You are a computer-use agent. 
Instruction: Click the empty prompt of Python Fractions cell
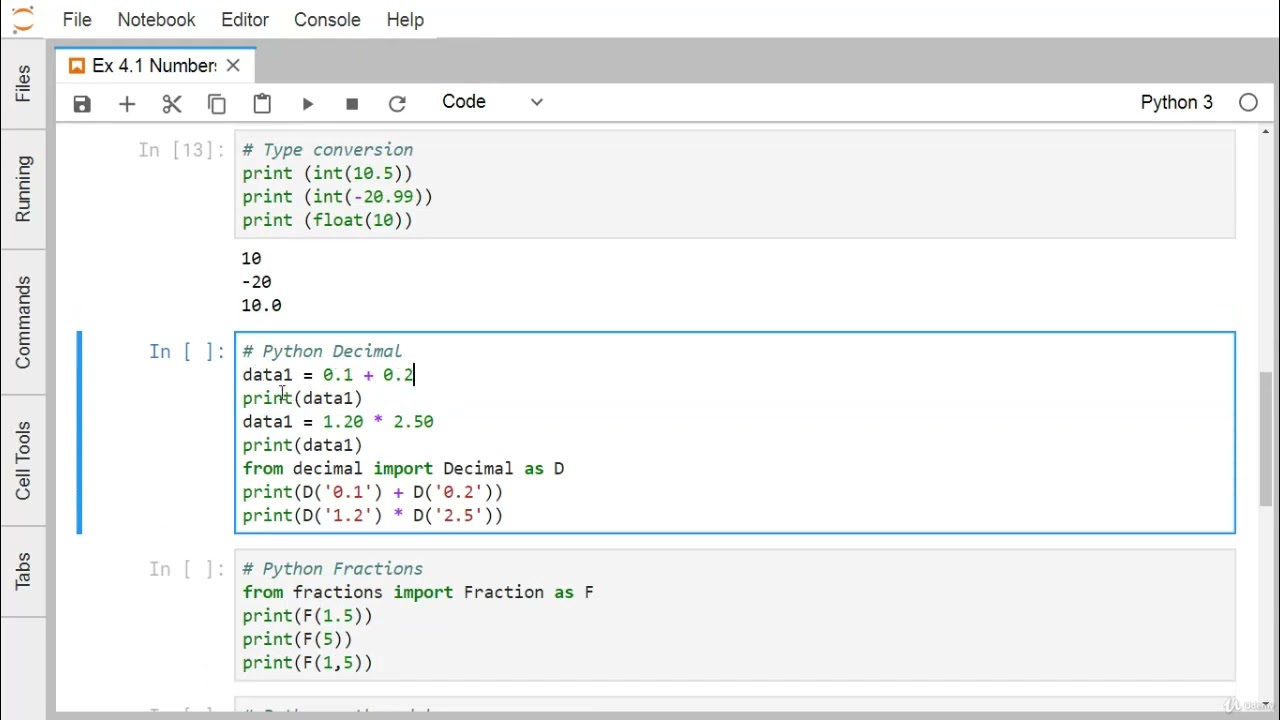tap(187, 569)
